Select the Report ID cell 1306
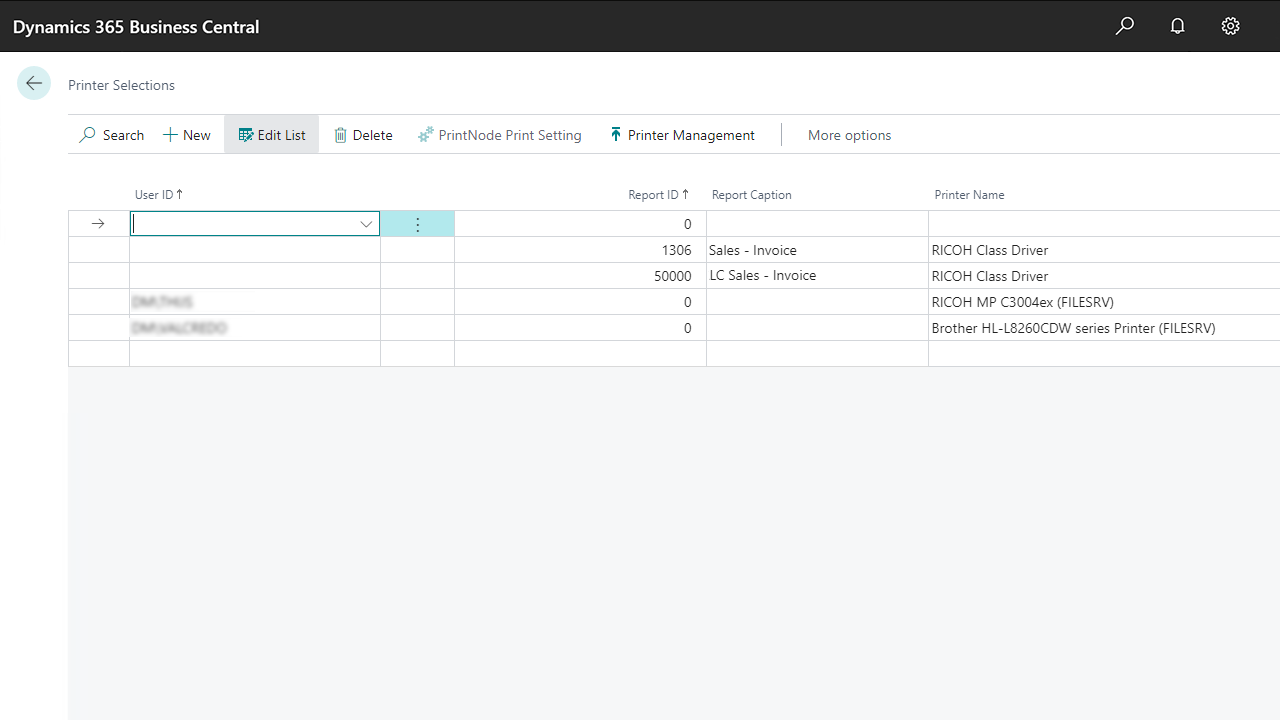Viewport: 1280px width, 720px height. click(x=580, y=250)
